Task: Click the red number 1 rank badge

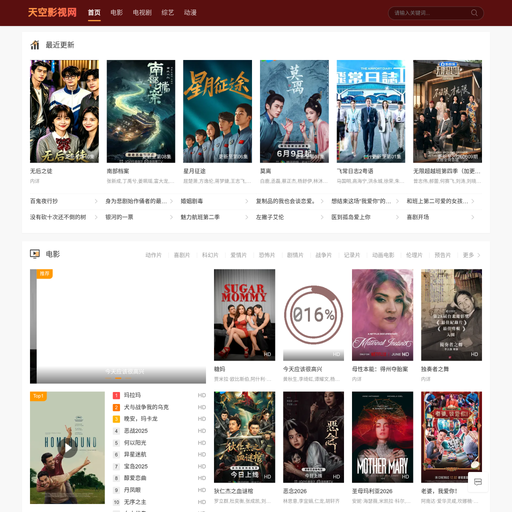Action: (116, 395)
